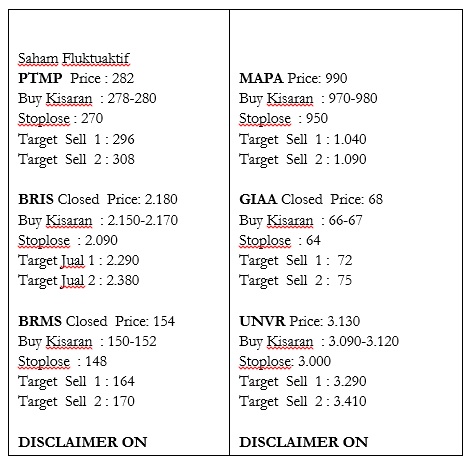Click MAPA Stoplose 950 line
The width and height of the screenshot is (471, 462).
[x=283, y=119]
